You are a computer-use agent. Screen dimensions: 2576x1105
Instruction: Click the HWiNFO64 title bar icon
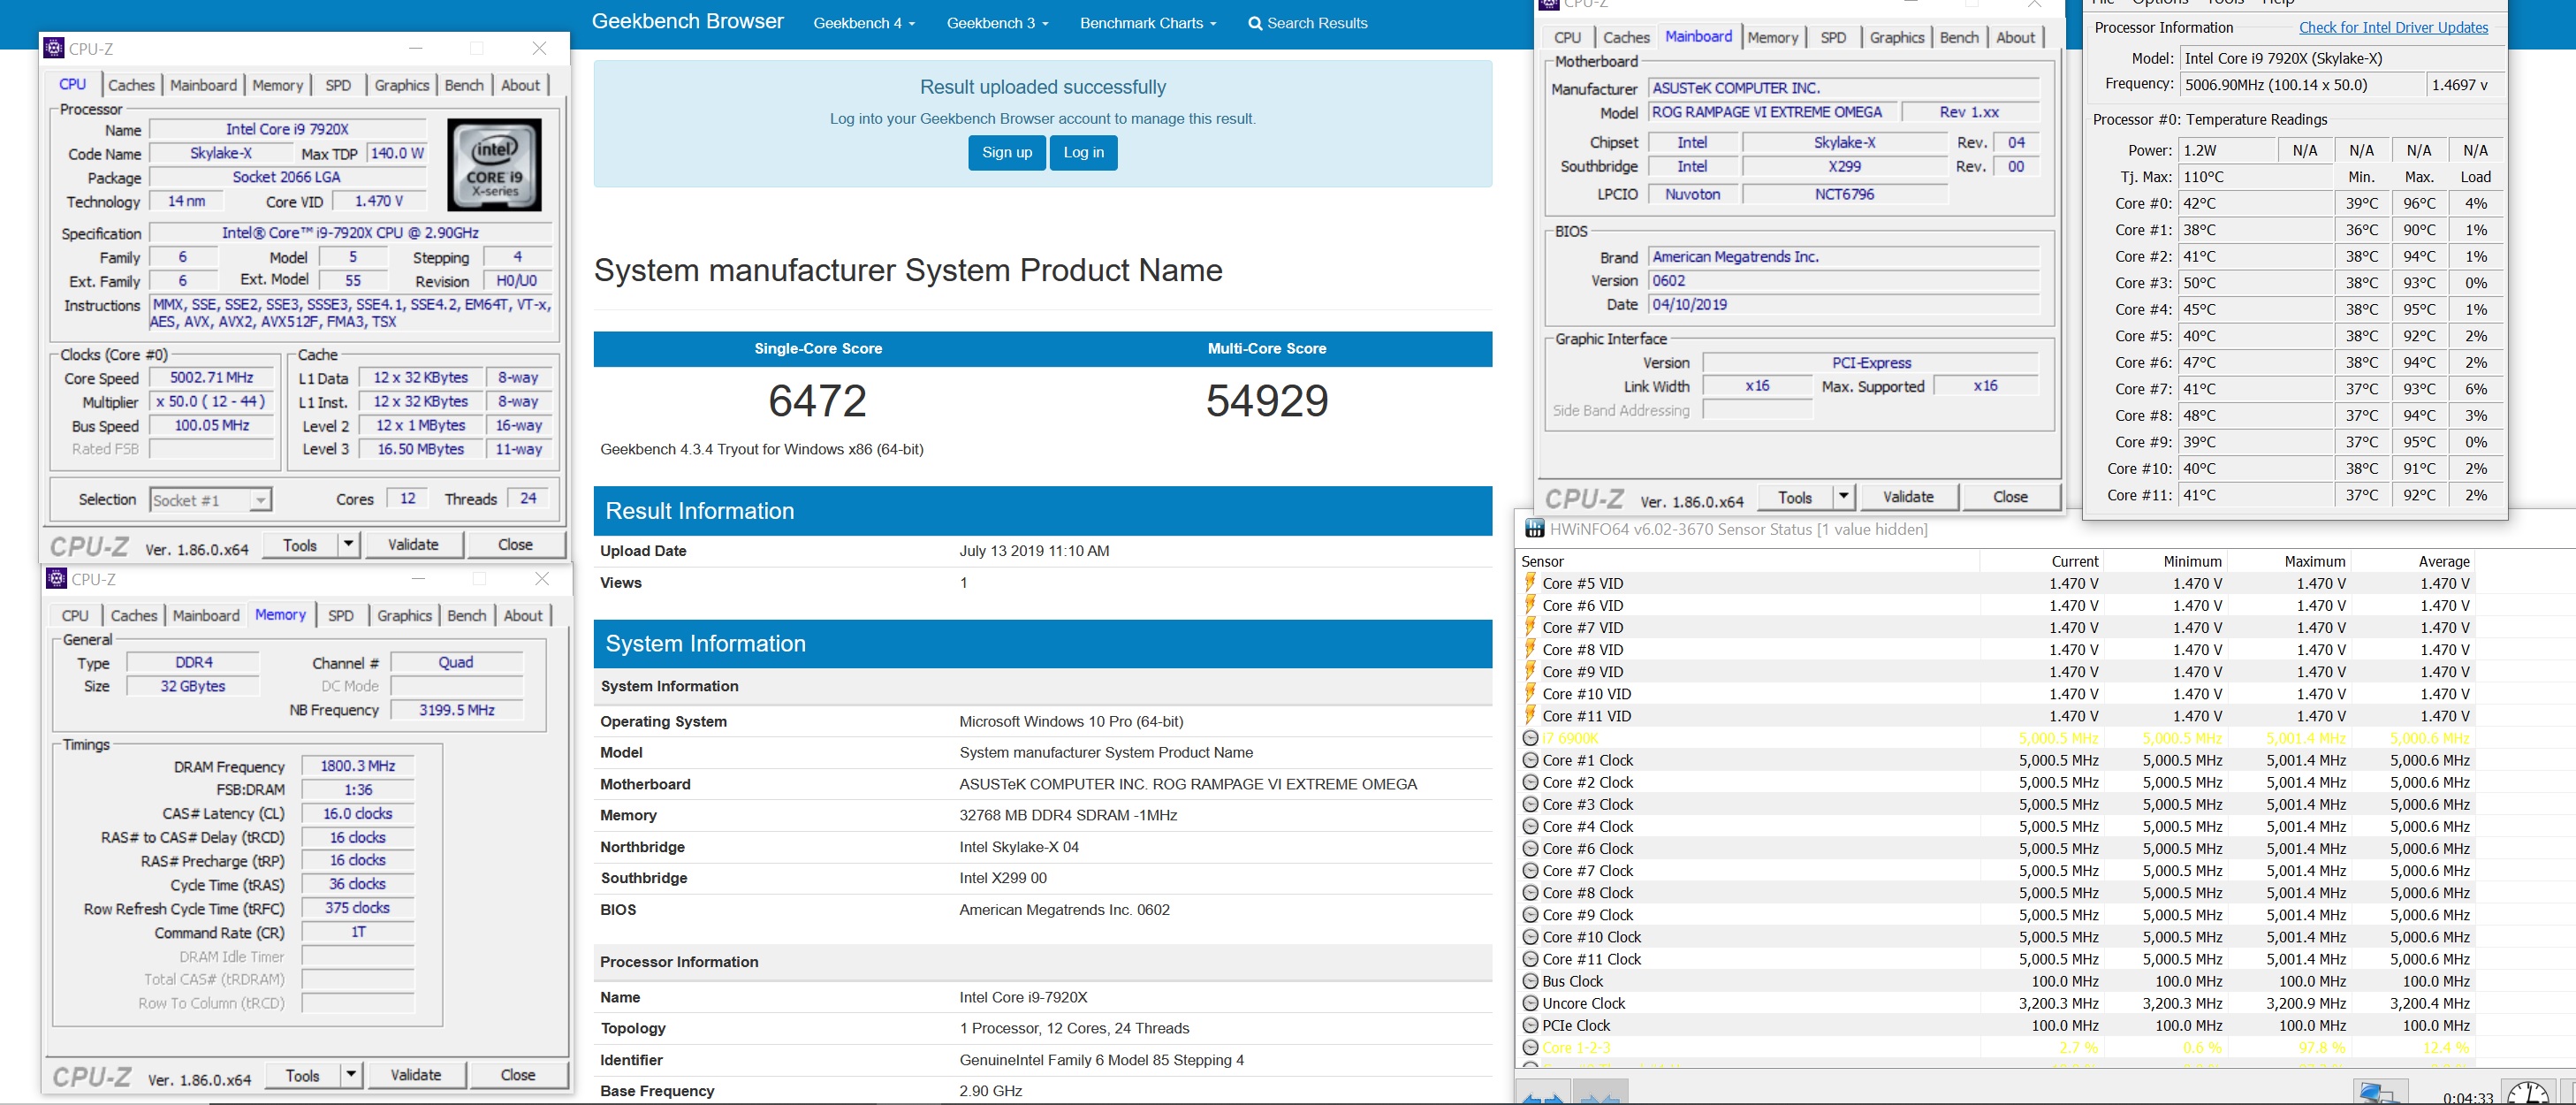point(1534,529)
